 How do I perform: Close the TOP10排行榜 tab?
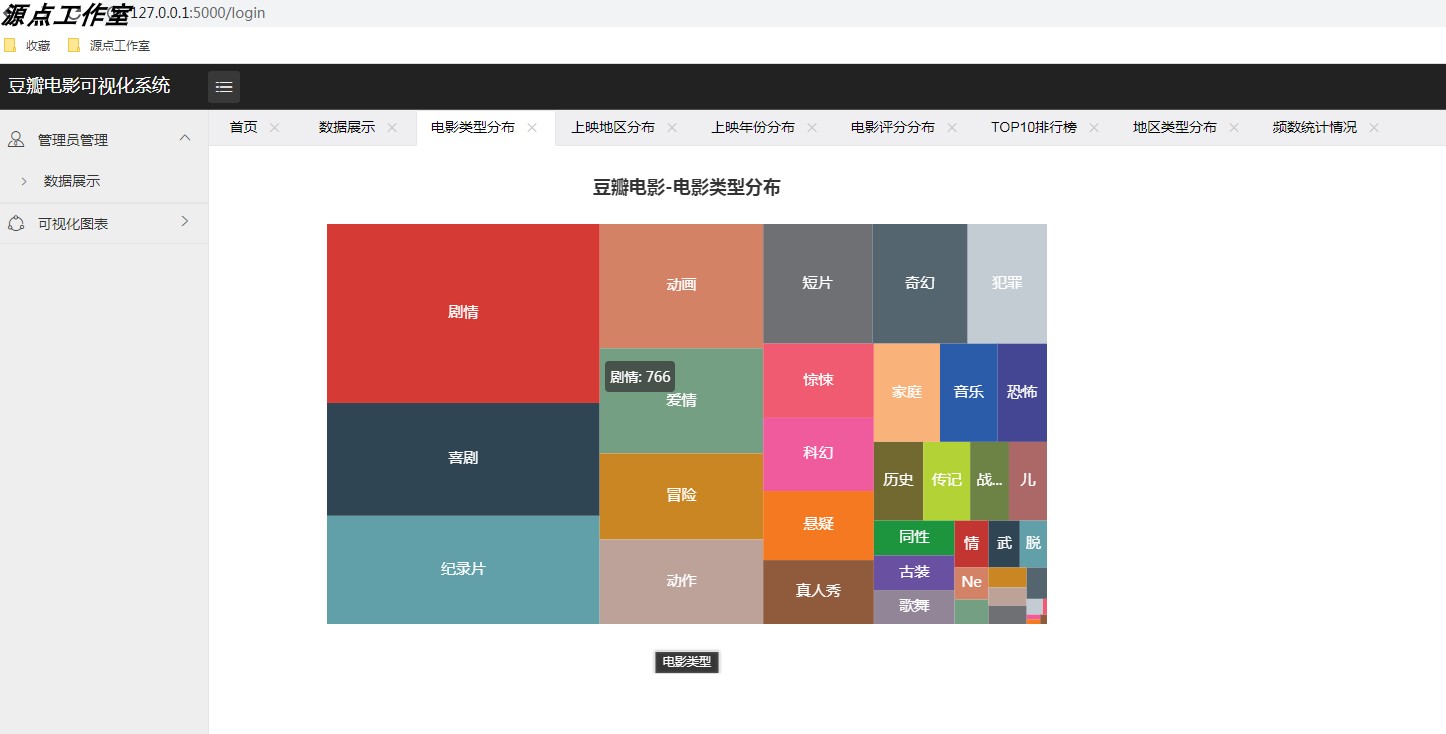[1094, 127]
